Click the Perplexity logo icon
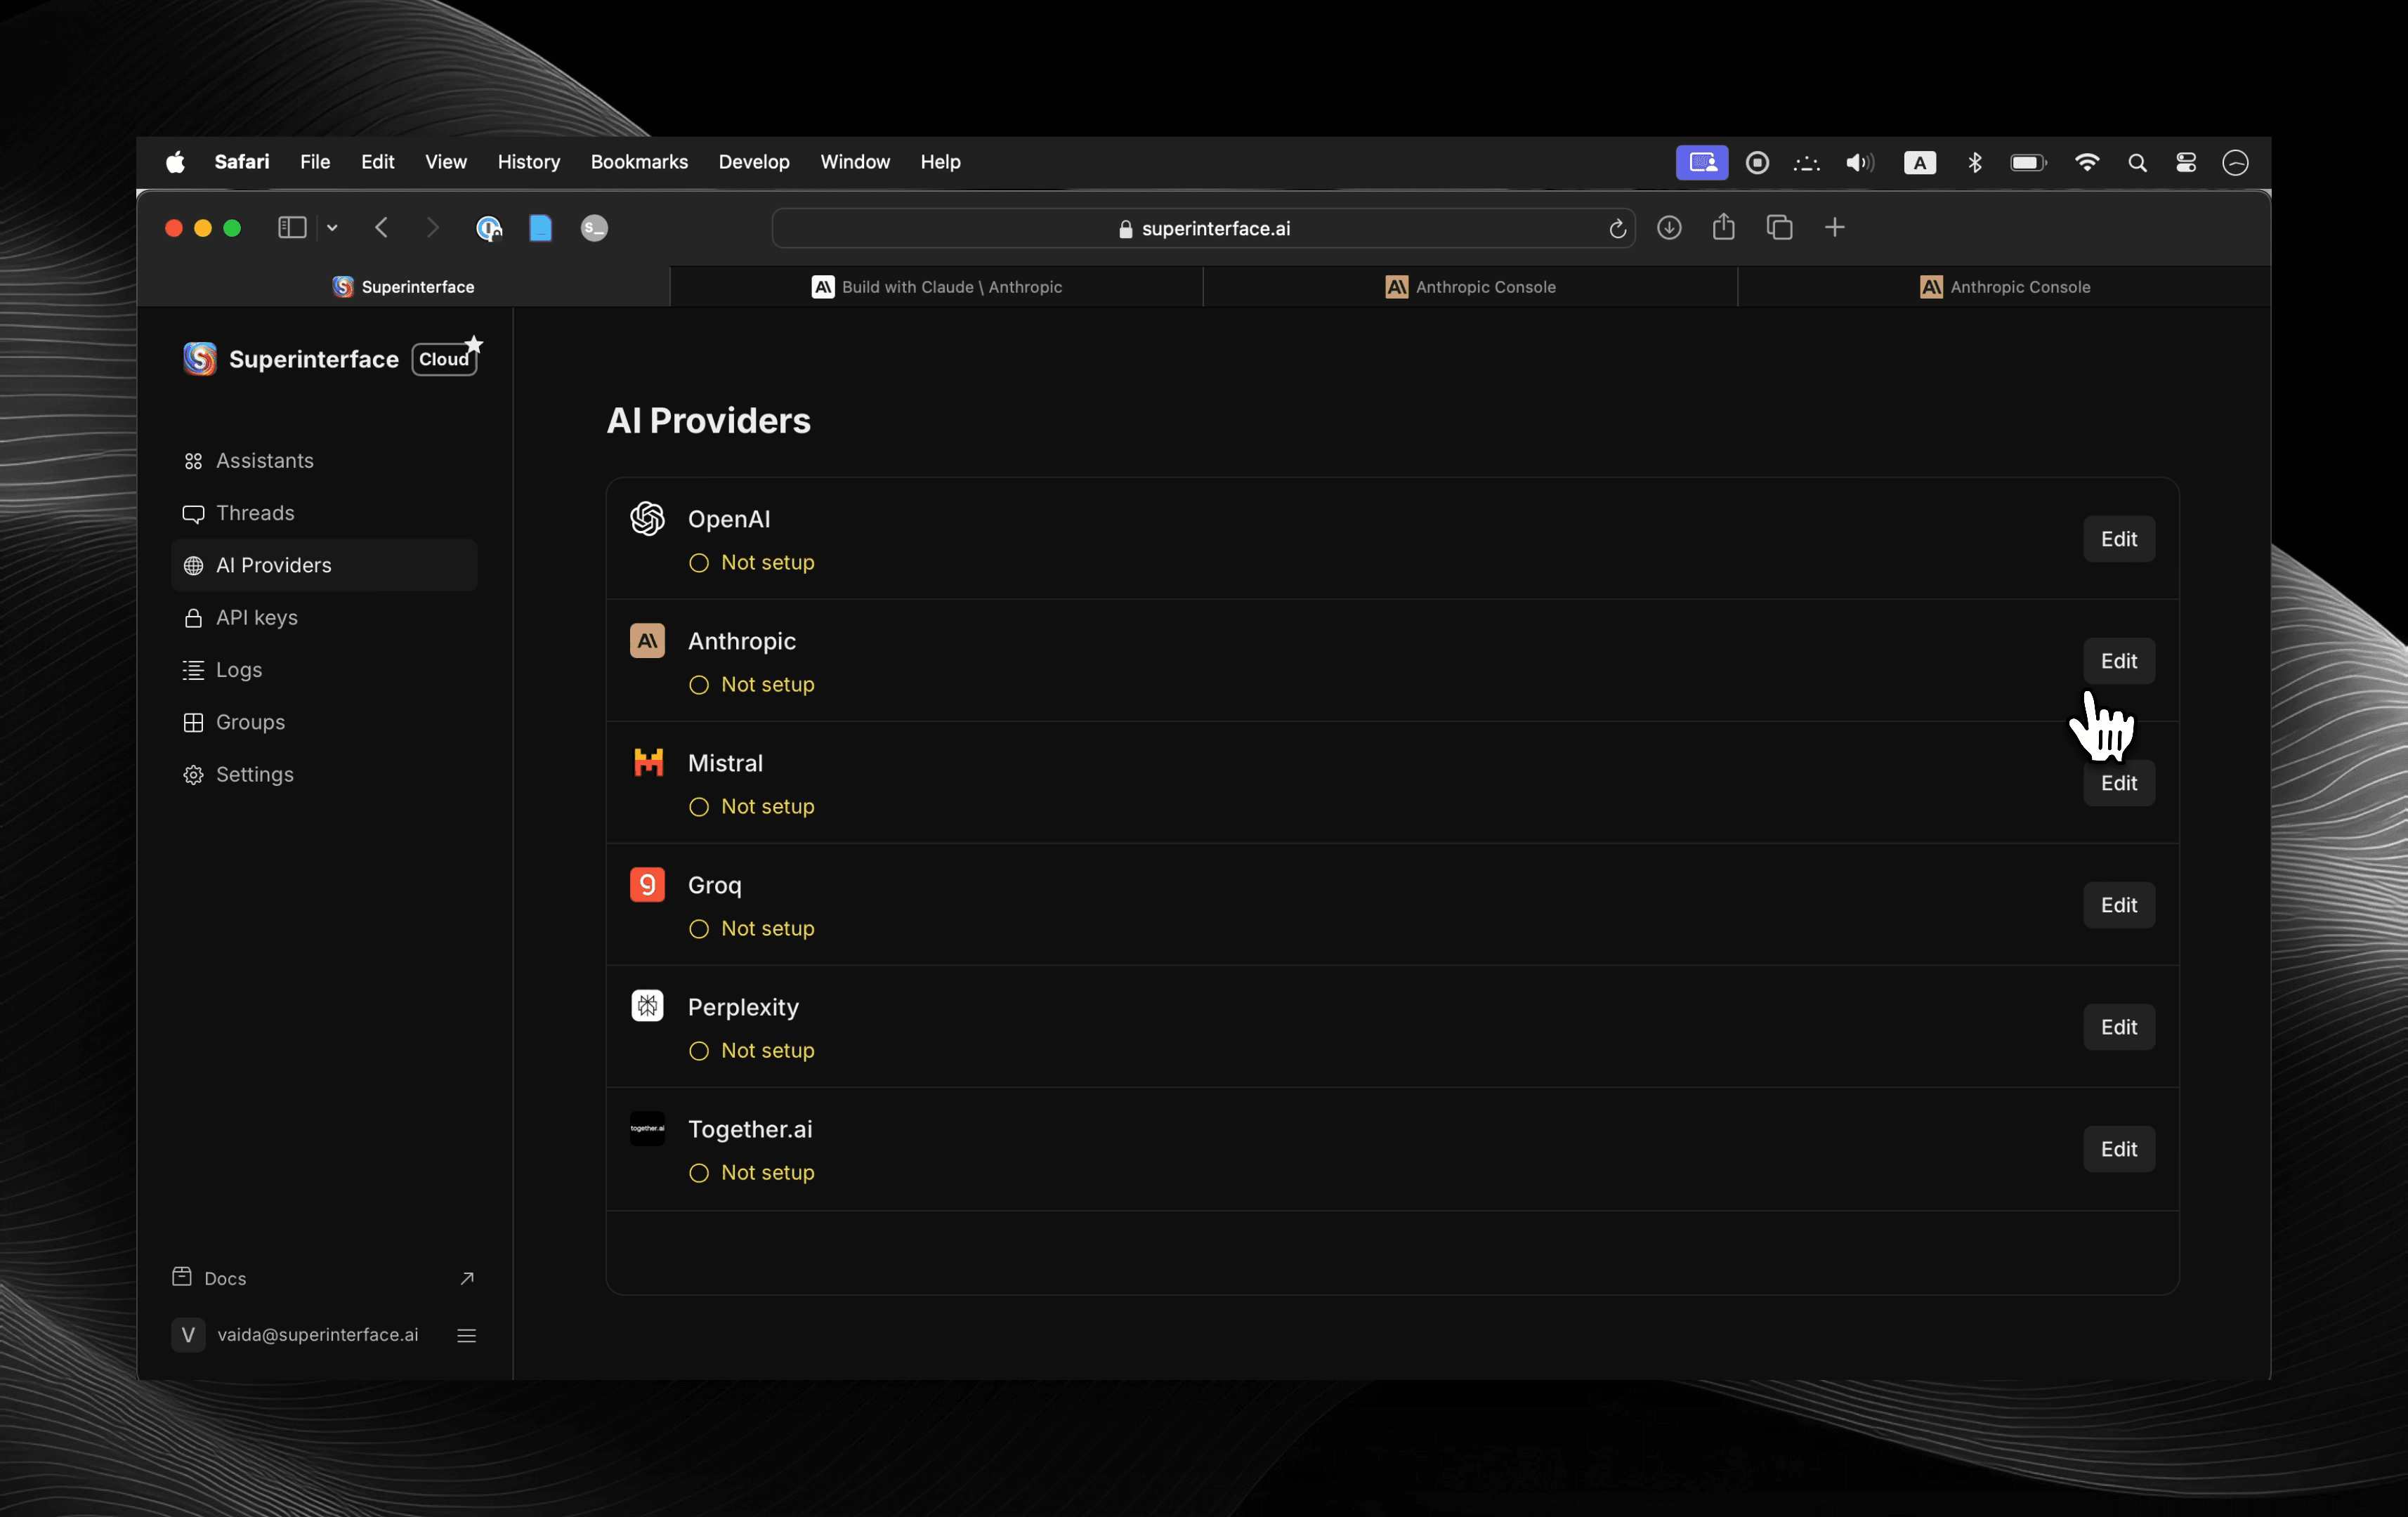The image size is (2408, 1517). pos(647,1006)
